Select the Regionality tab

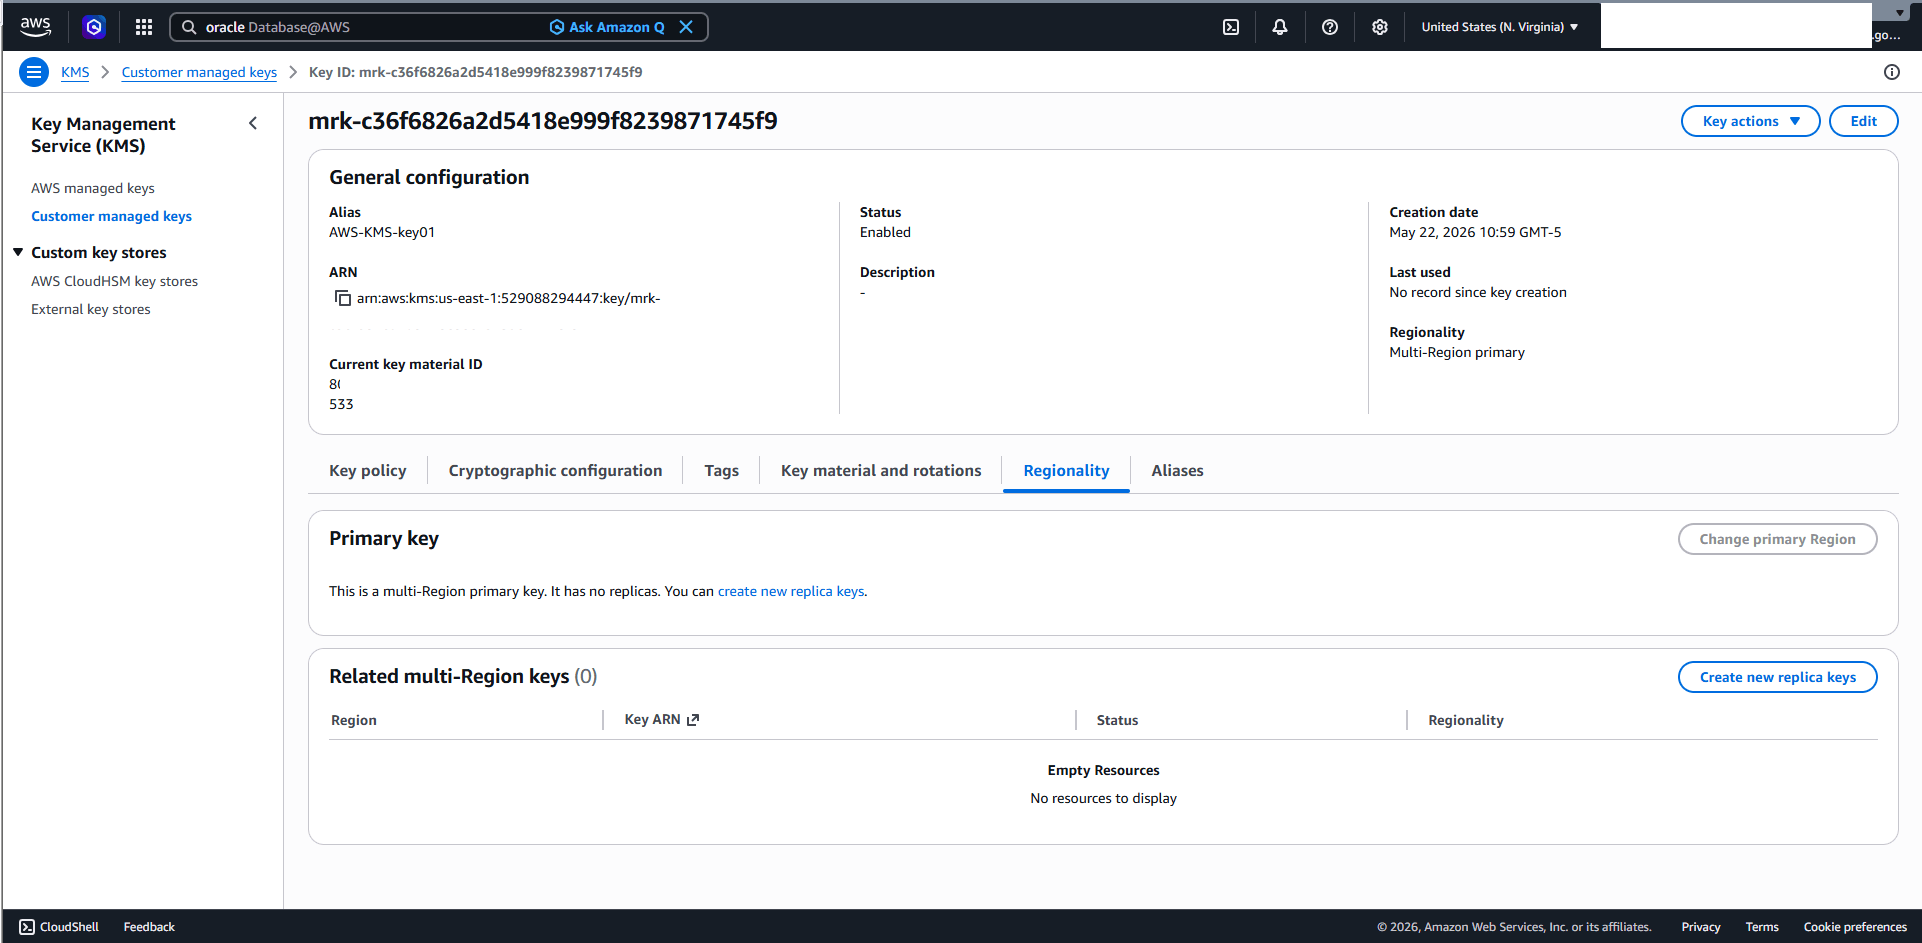[x=1066, y=470]
